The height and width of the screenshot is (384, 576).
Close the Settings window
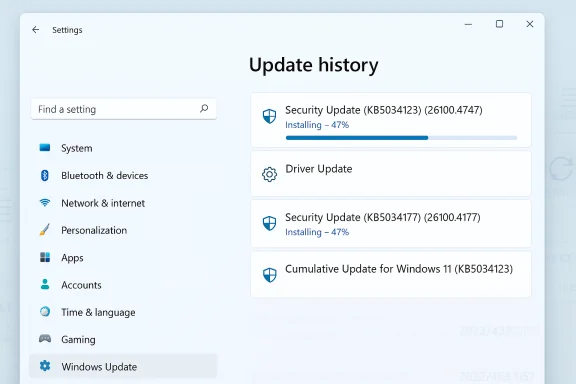[530, 24]
